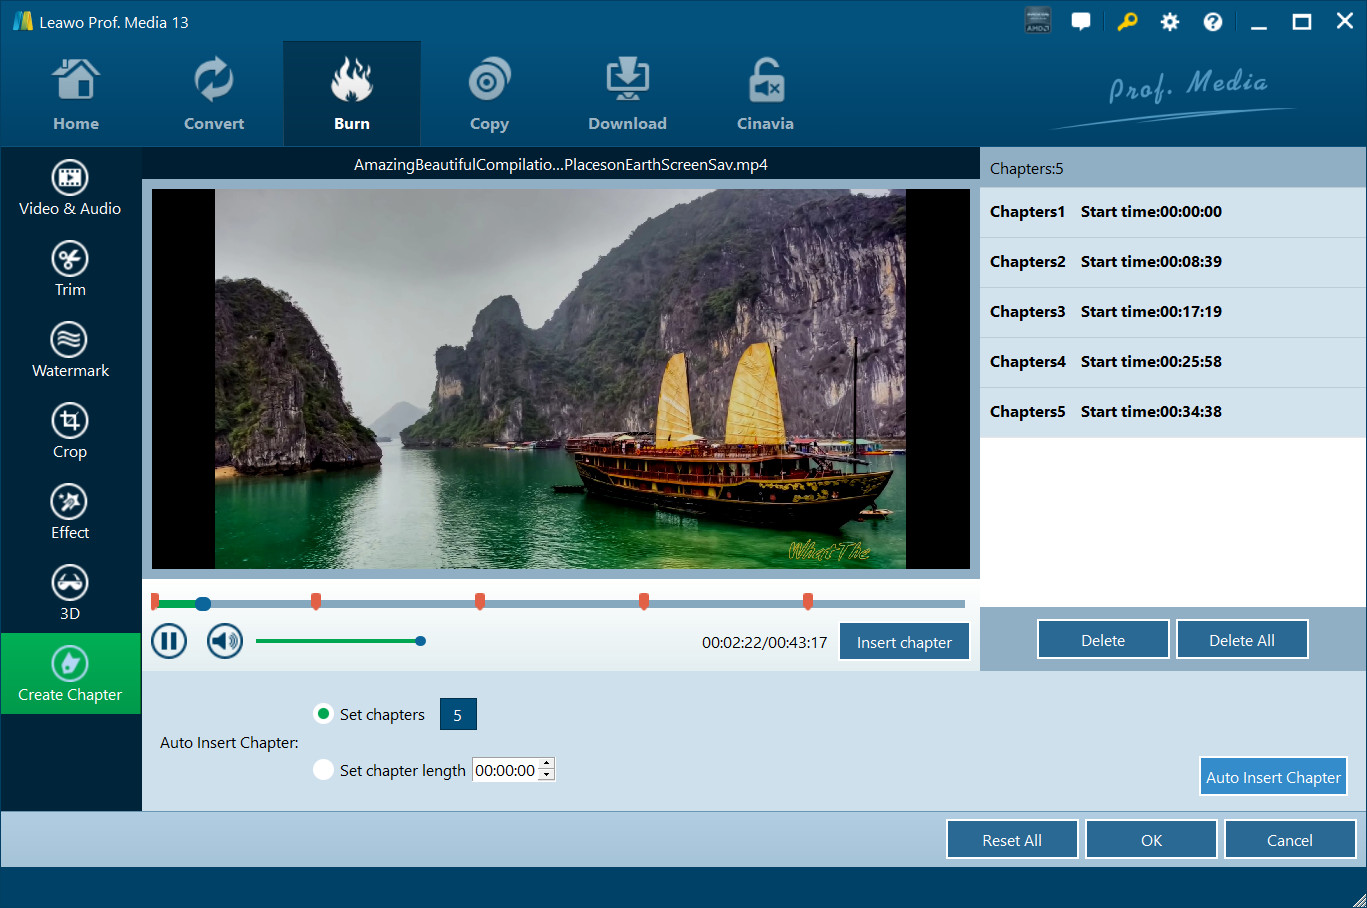Decrease chapter length with down arrow
Viewport: 1367px width, 908px height.
(x=546, y=775)
